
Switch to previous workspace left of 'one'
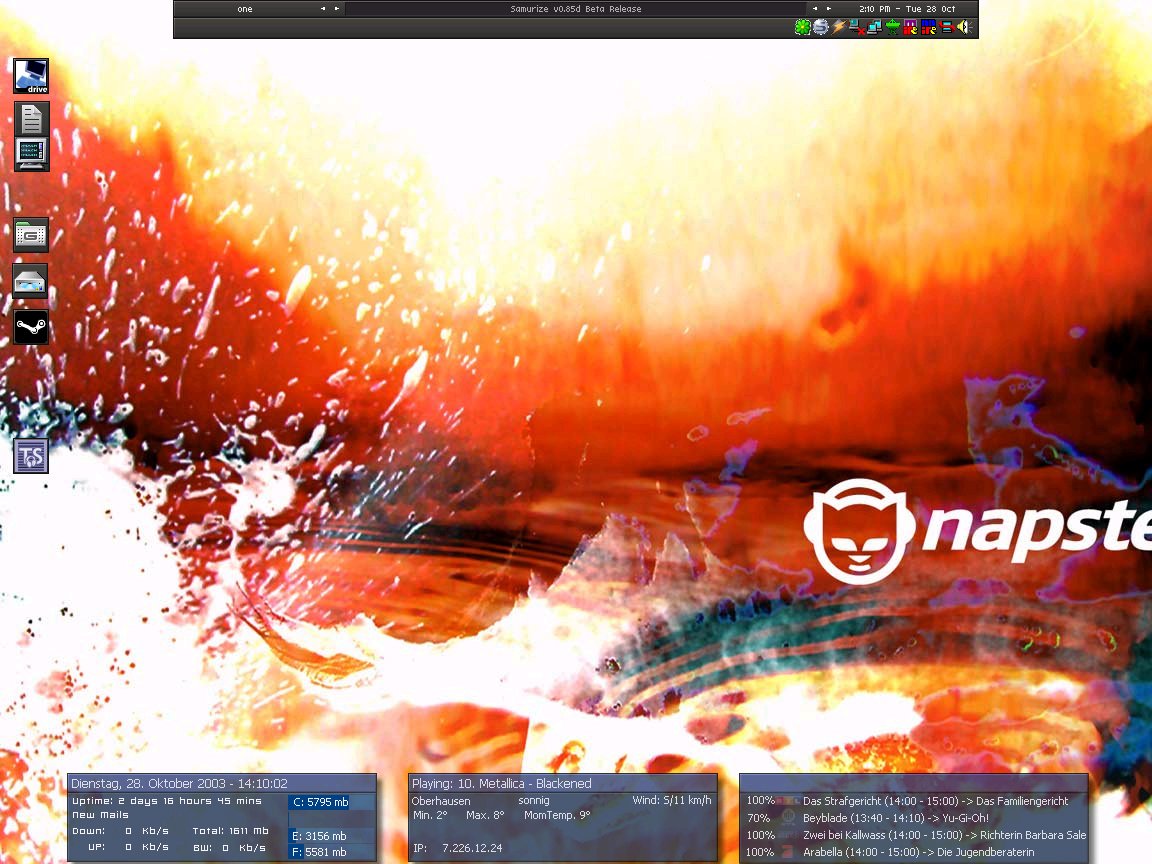323,9
